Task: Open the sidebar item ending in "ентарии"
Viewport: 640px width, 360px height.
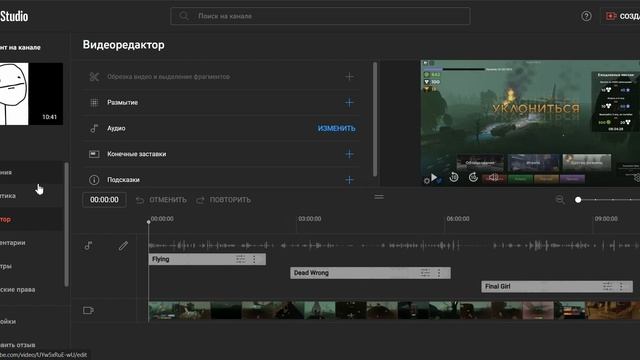Action: pyautogui.click(x=31, y=242)
